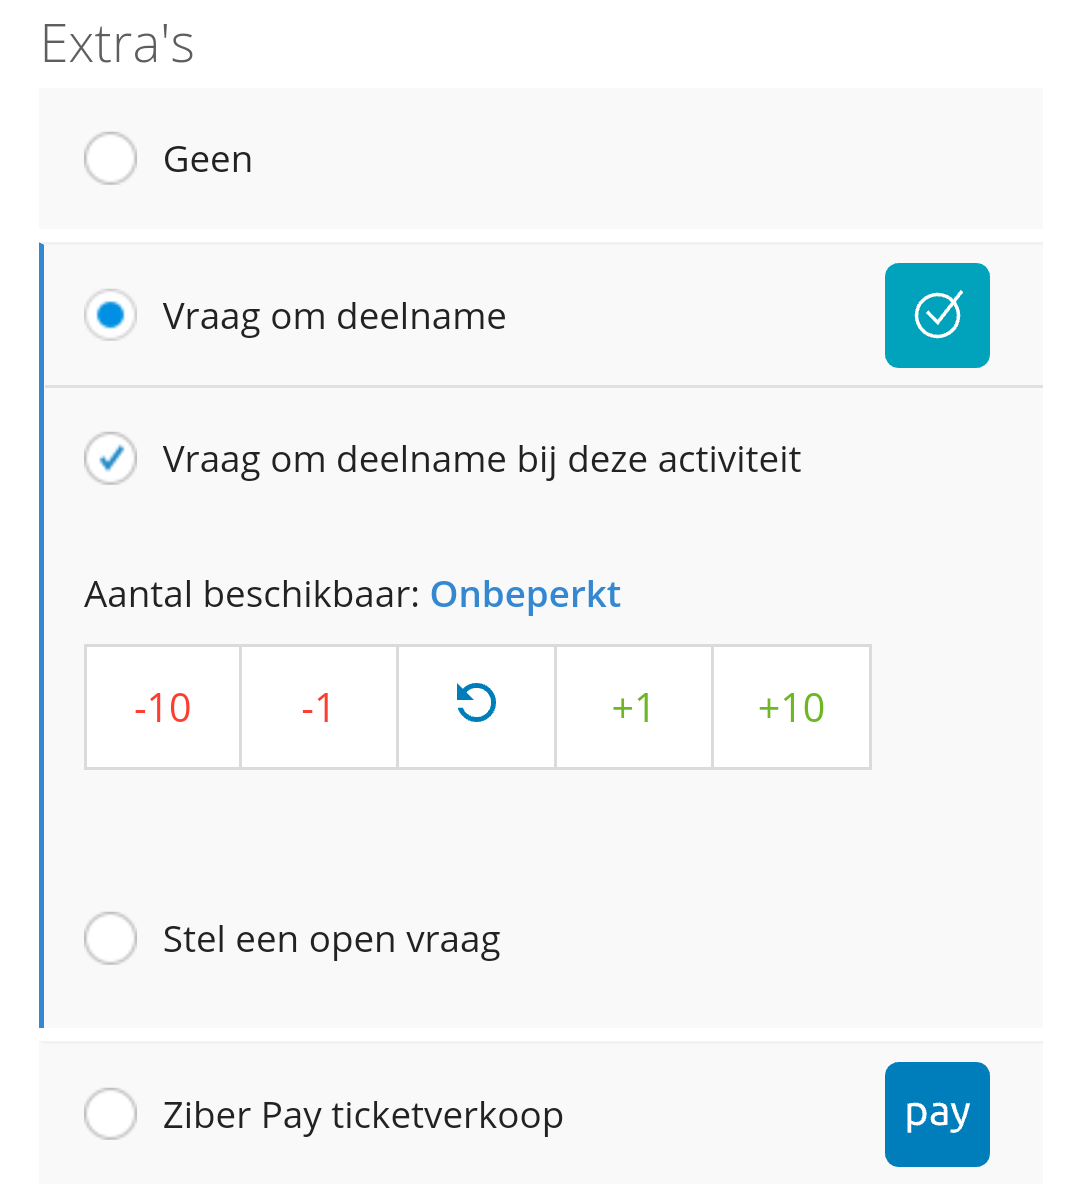
Task: Click the Geen option label text
Action: pyautogui.click(x=207, y=159)
